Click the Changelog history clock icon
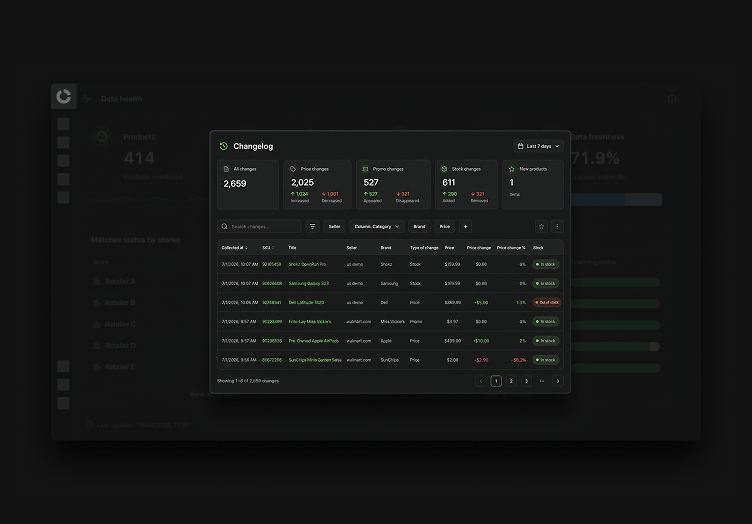 click(x=223, y=146)
